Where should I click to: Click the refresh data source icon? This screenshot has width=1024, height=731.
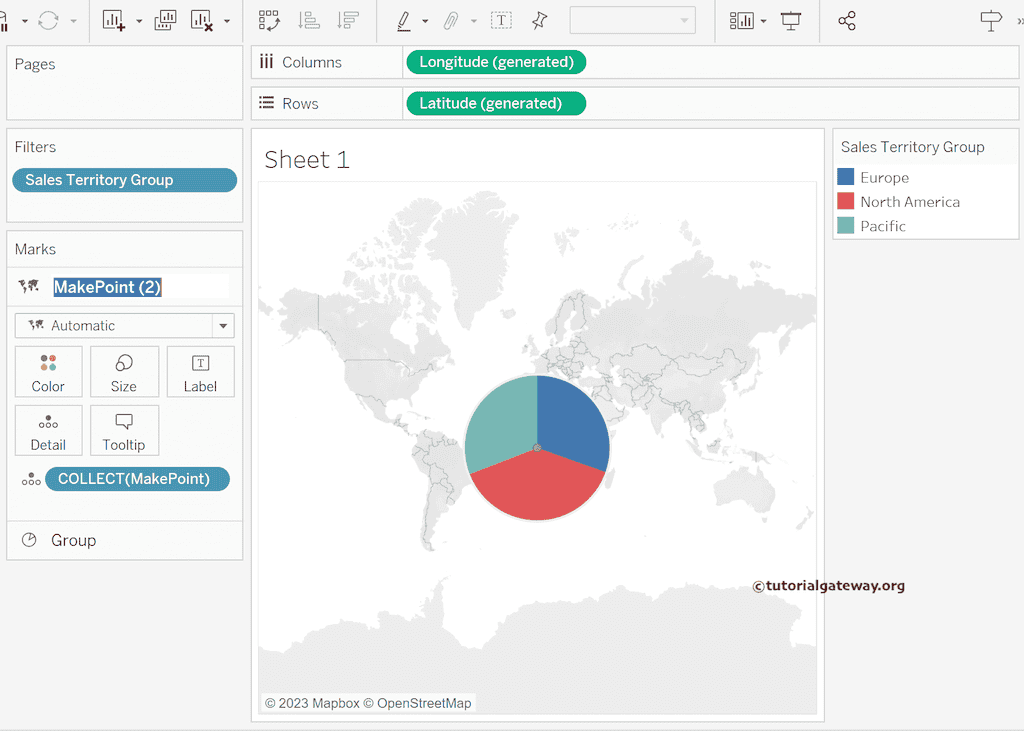coord(48,21)
